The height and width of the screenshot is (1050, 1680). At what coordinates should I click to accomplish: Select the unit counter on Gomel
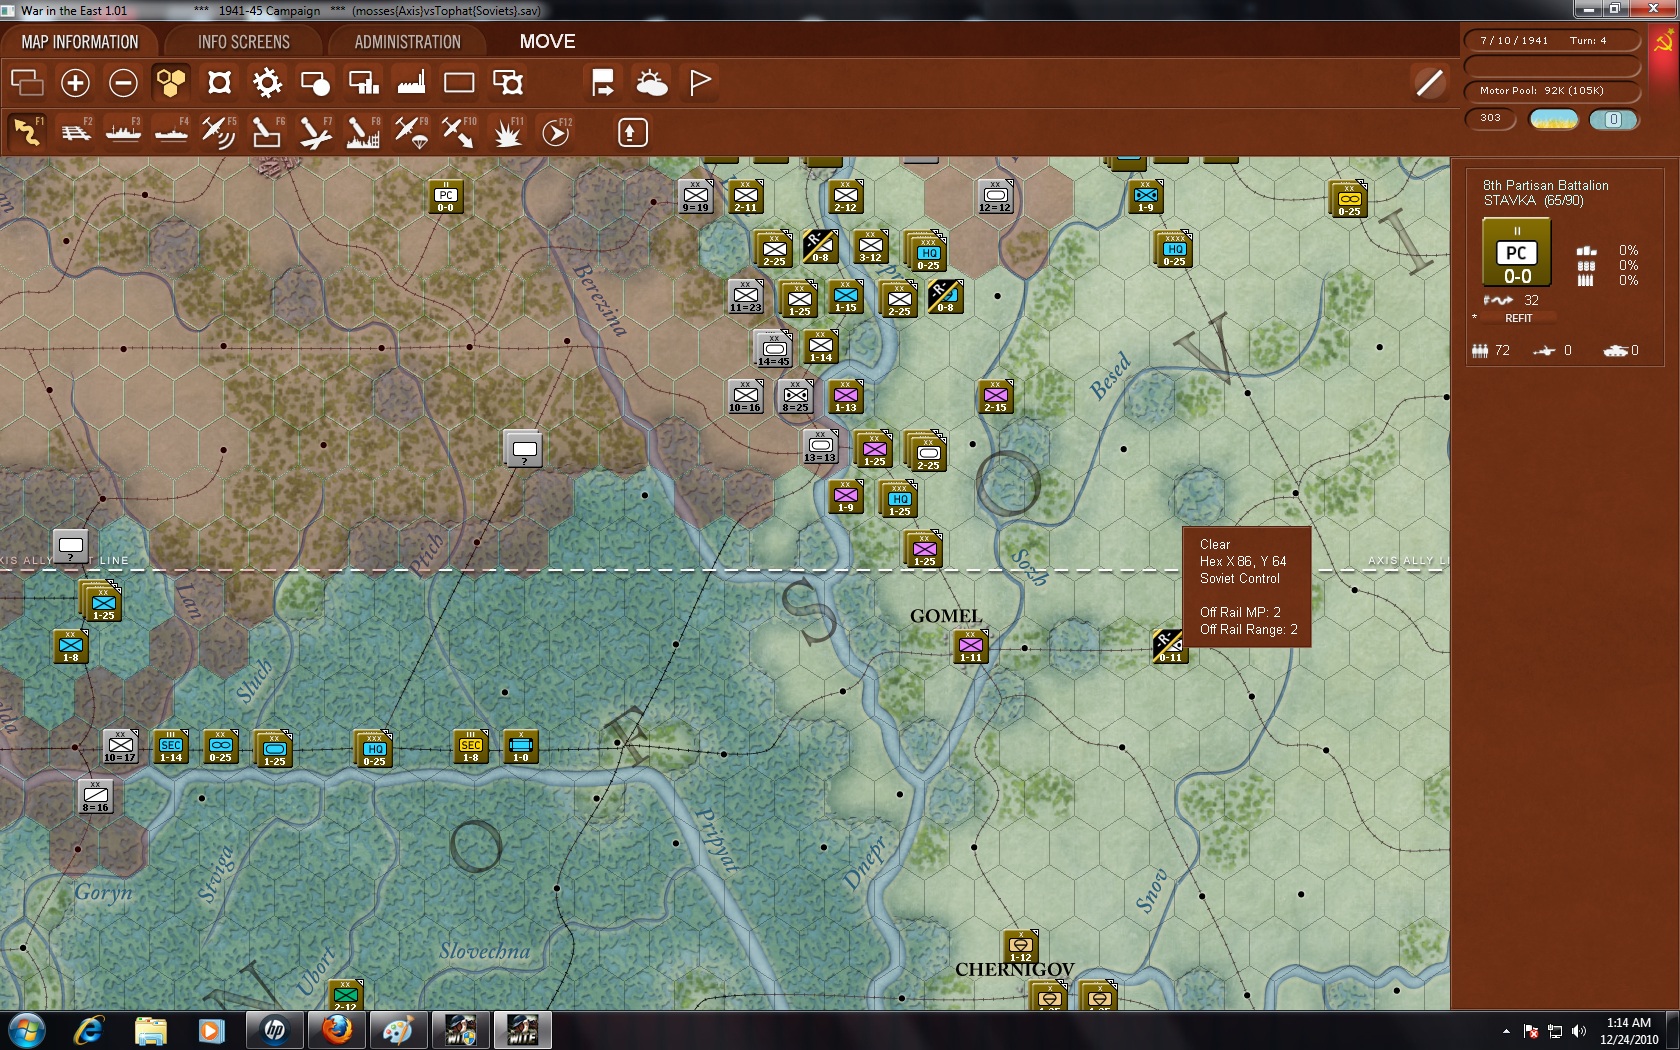(971, 647)
